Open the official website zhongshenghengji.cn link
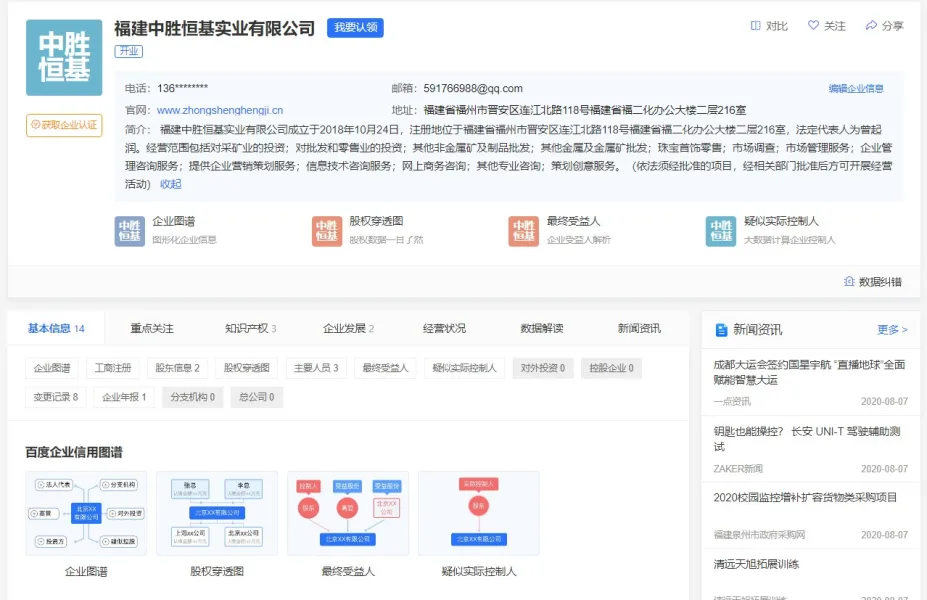The image size is (927, 600). (x=219, y=110)
